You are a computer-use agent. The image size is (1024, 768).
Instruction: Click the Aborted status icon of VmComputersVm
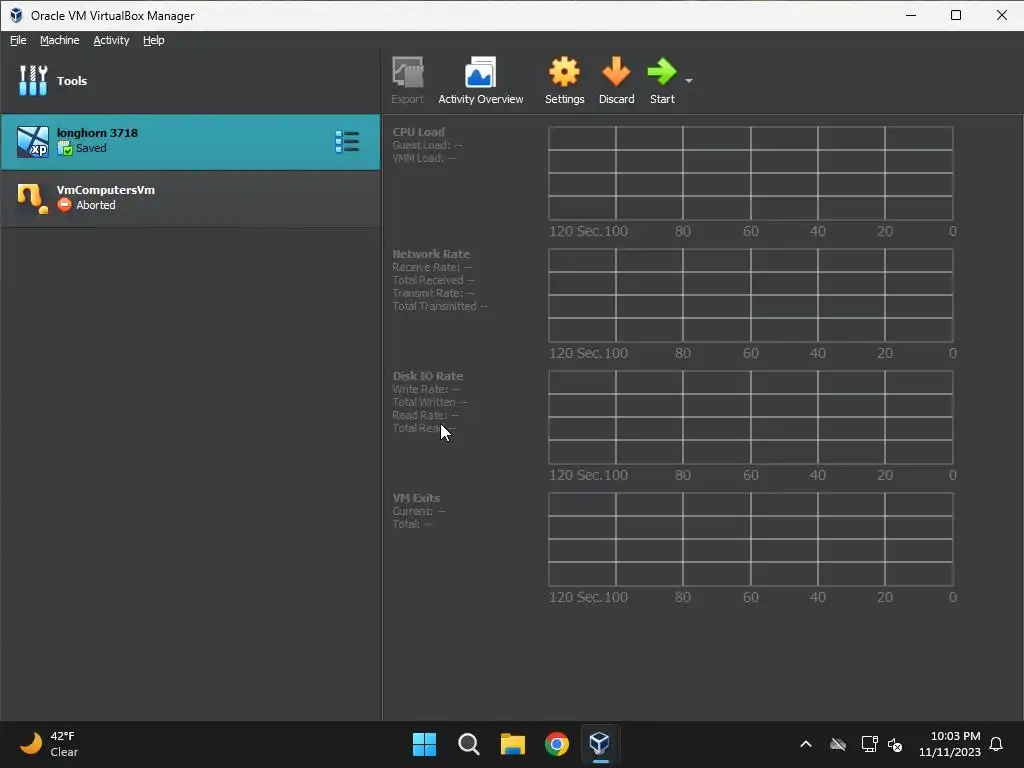coord(65,205)
